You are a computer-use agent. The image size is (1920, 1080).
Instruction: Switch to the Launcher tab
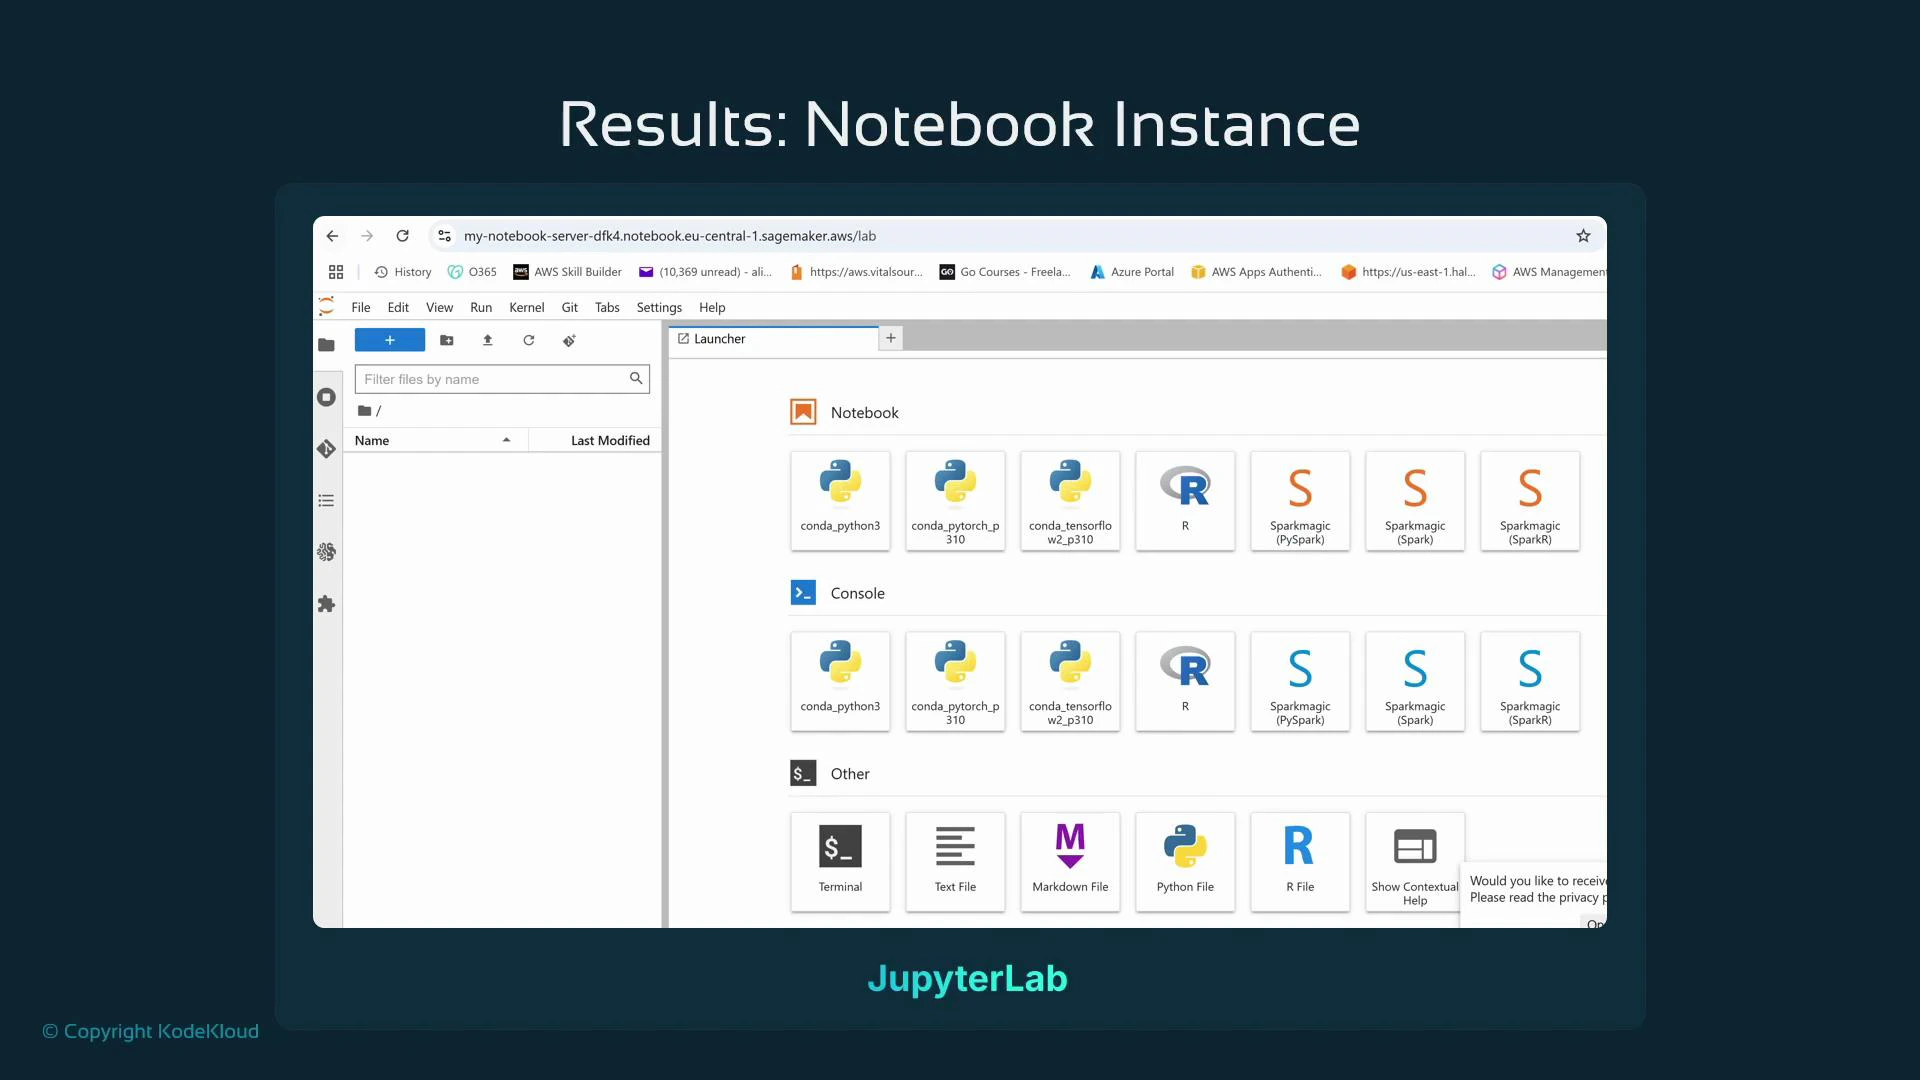[x=718, y=338]
